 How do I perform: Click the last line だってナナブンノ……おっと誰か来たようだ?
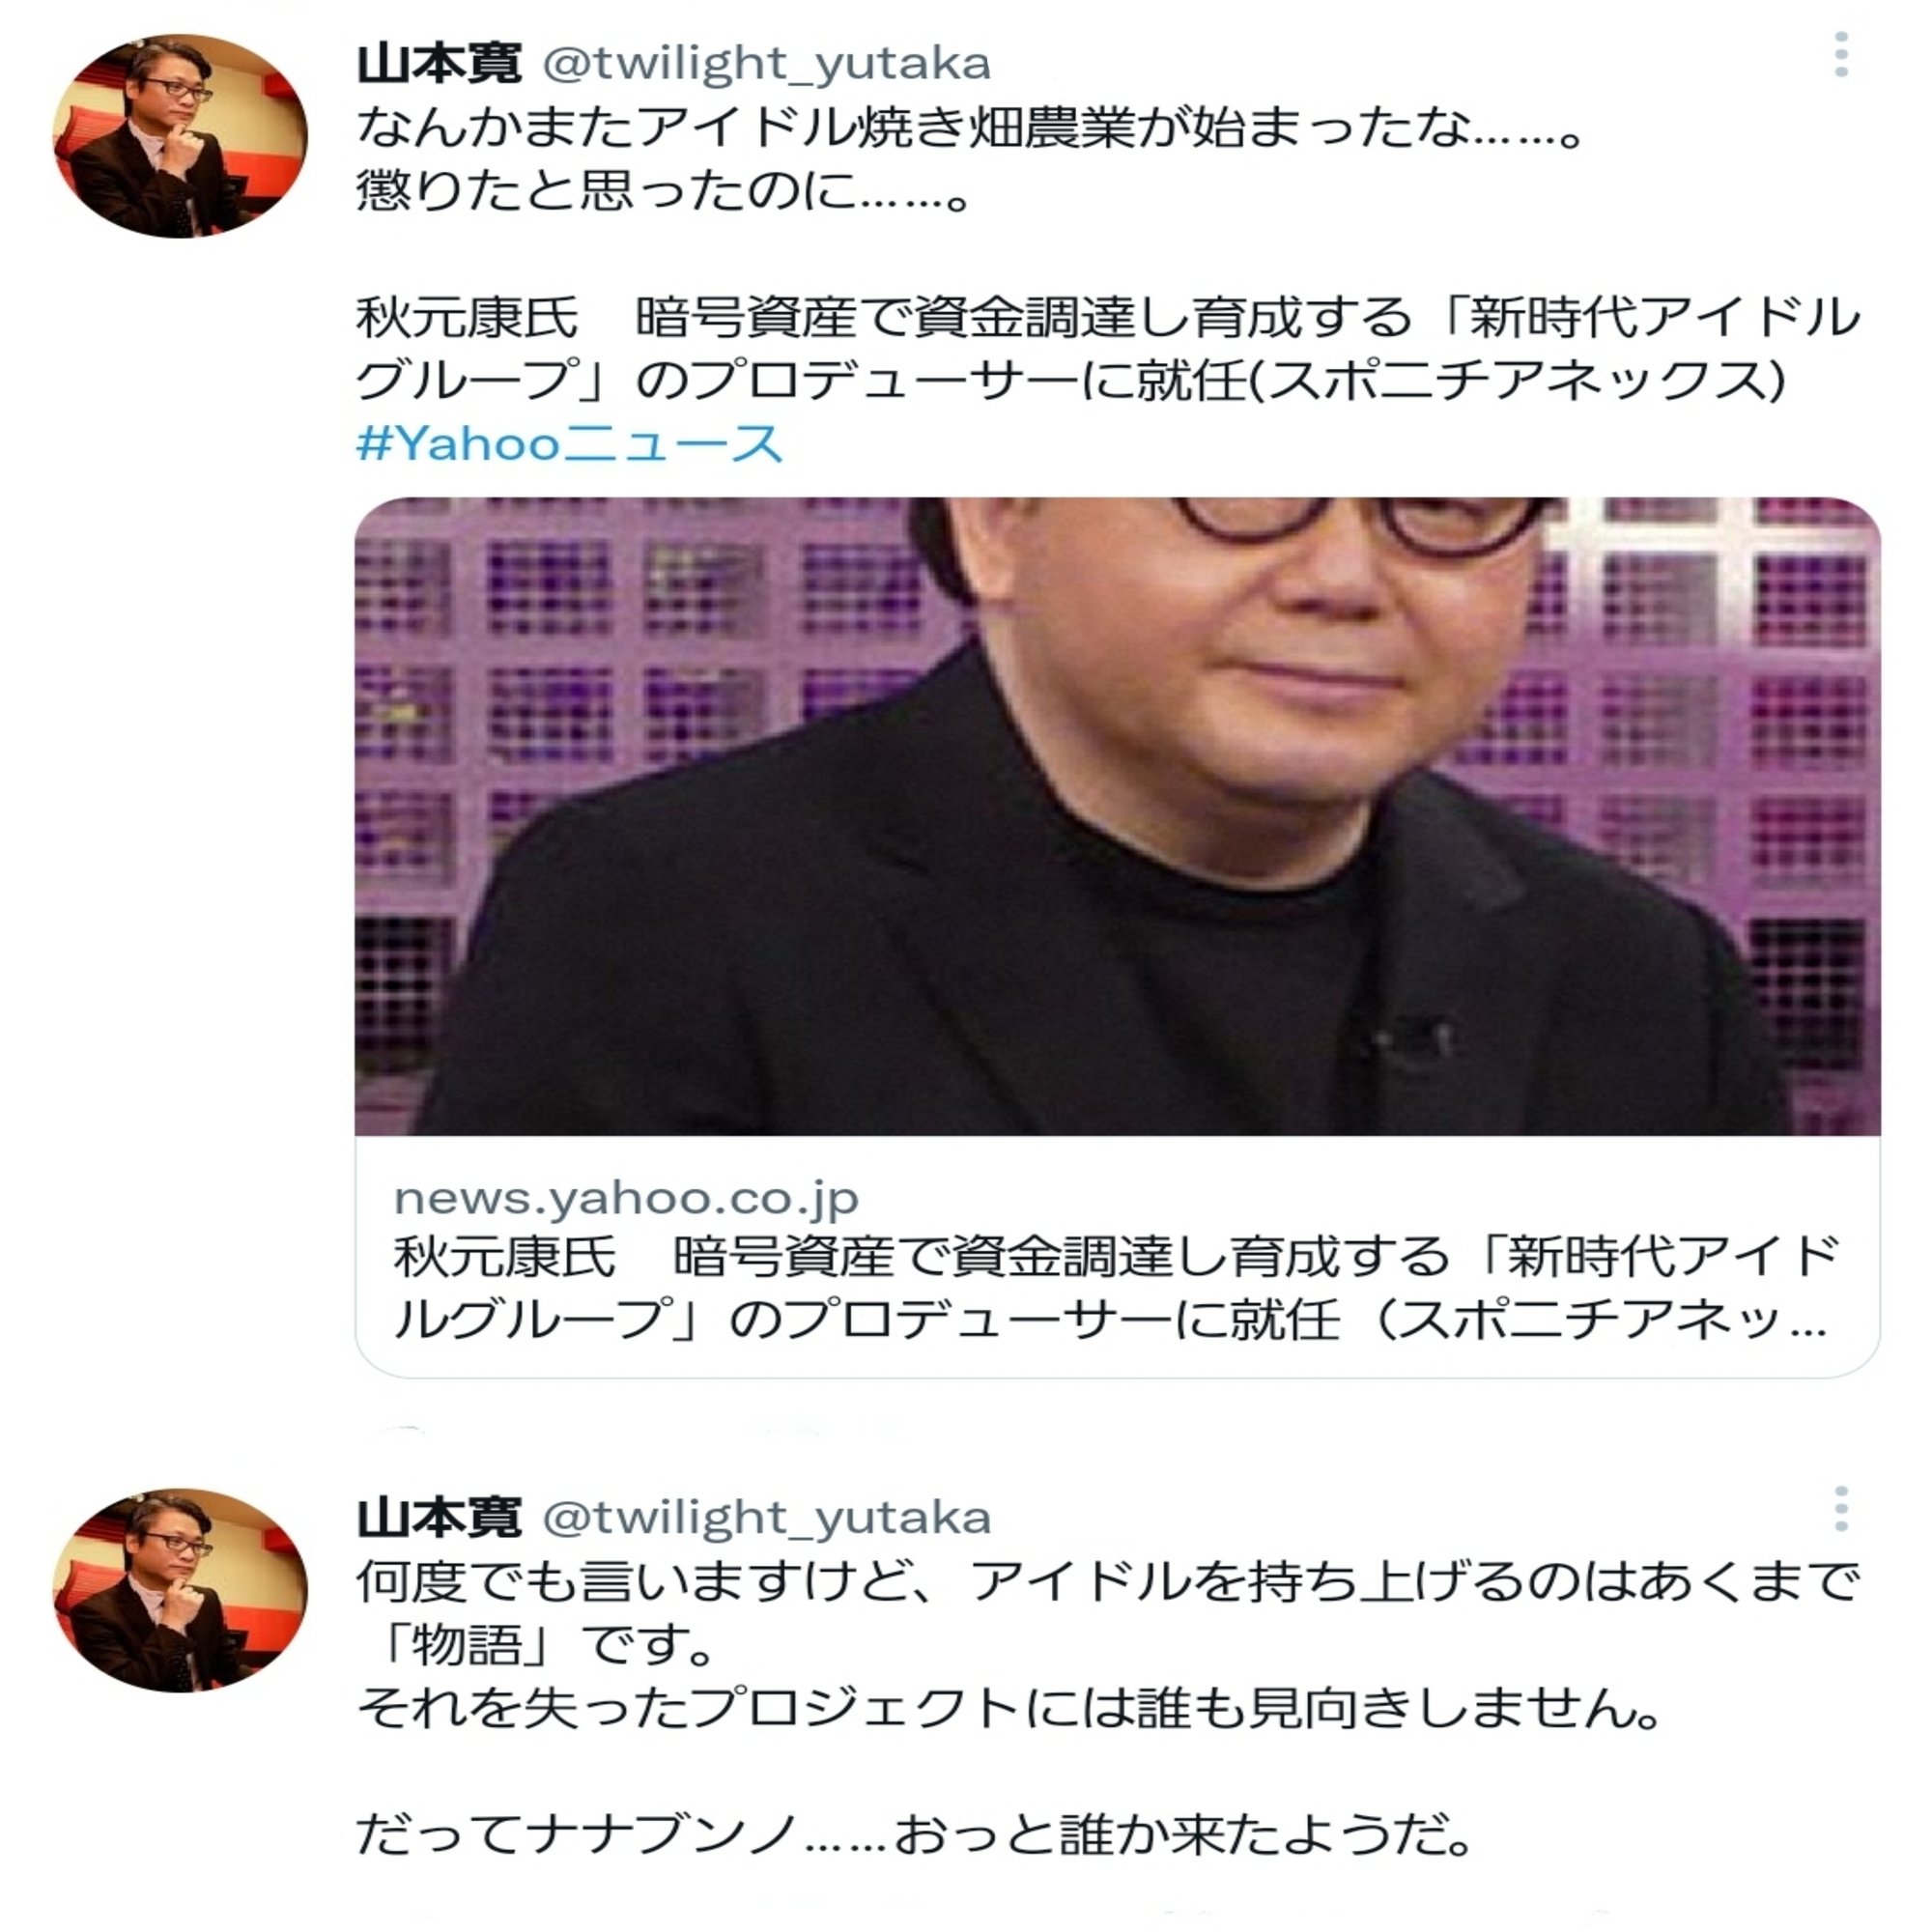tap(914, 1834)
